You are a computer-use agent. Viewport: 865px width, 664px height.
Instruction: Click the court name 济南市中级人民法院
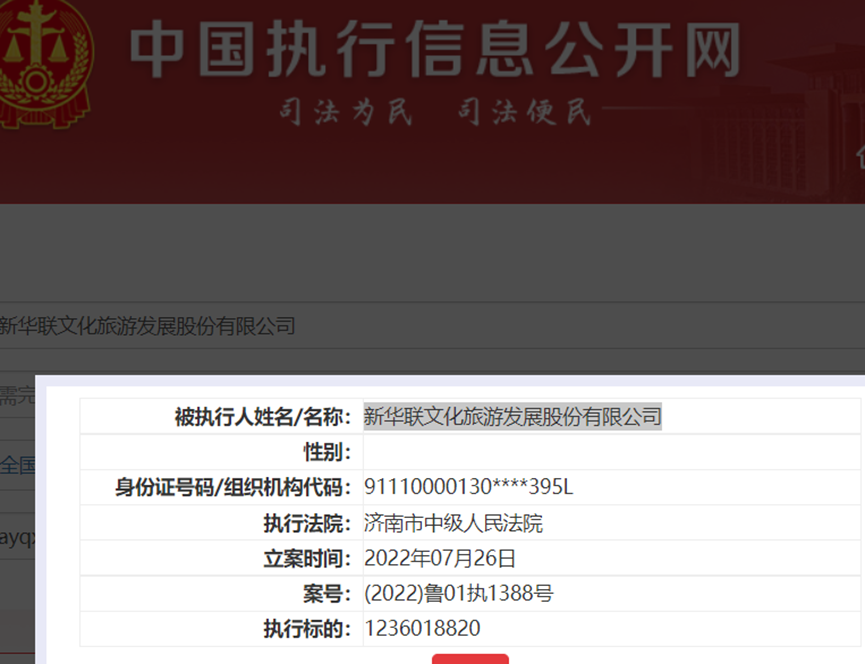point(453,523)
